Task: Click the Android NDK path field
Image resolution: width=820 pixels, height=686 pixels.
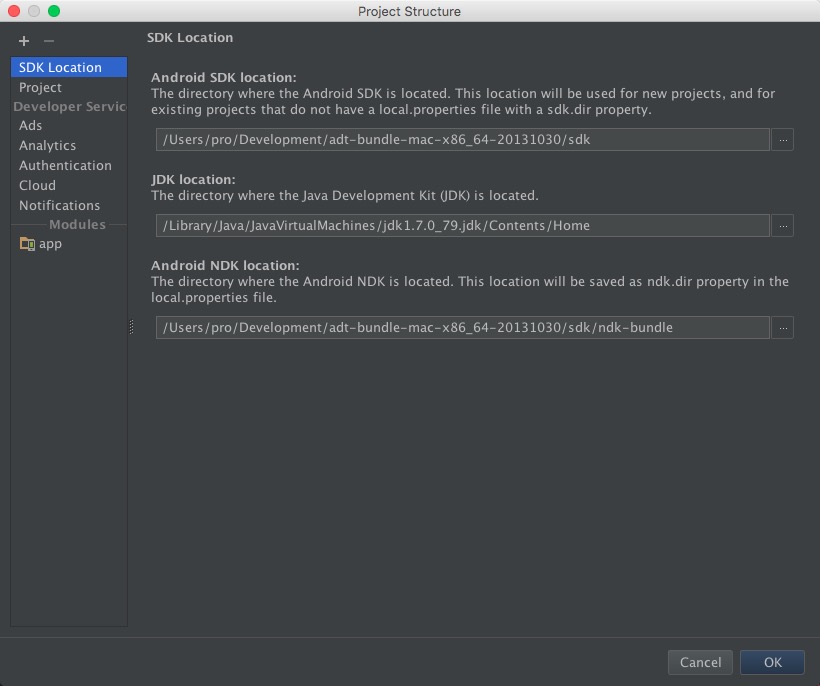Action: (462, 328)
